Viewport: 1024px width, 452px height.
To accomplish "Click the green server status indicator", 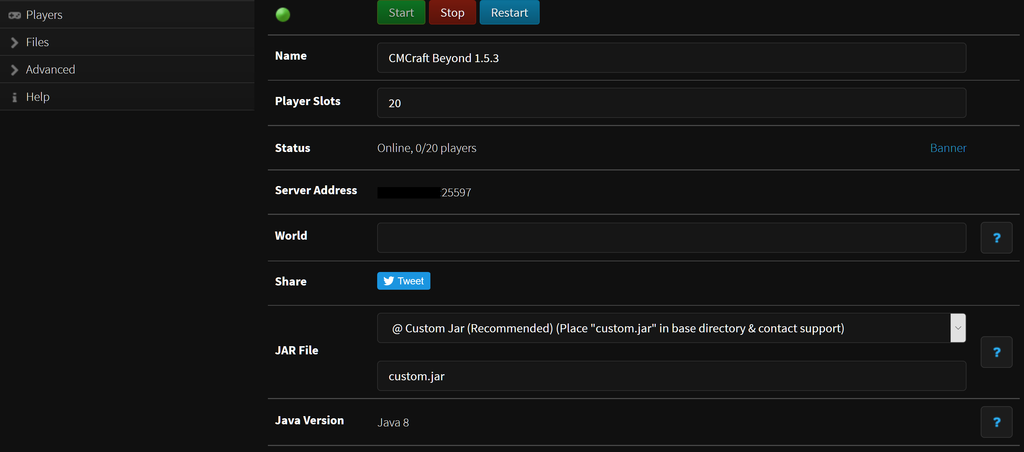I will coord(282,14).
